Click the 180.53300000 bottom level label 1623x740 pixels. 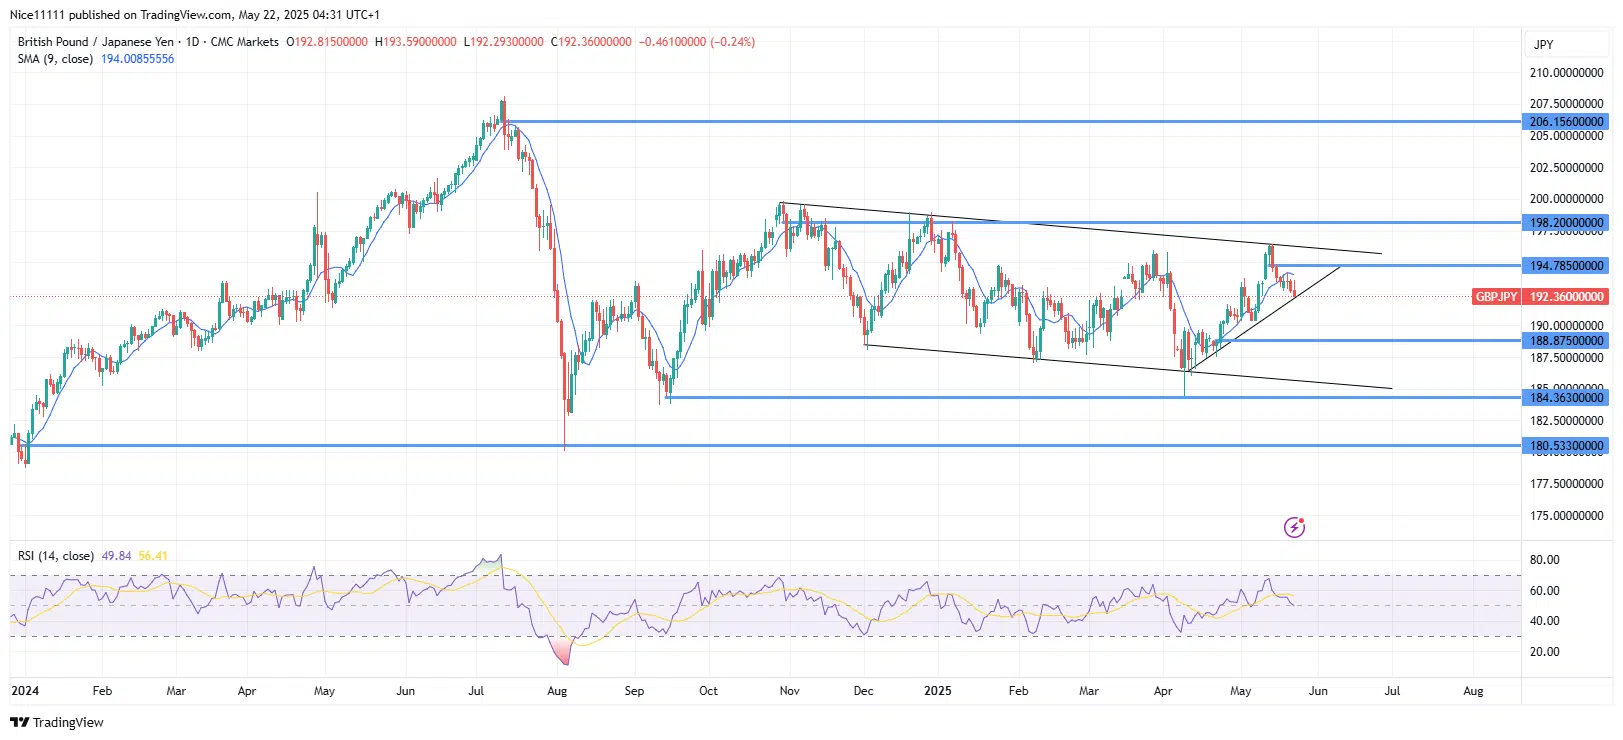[x=1566, y=446]
